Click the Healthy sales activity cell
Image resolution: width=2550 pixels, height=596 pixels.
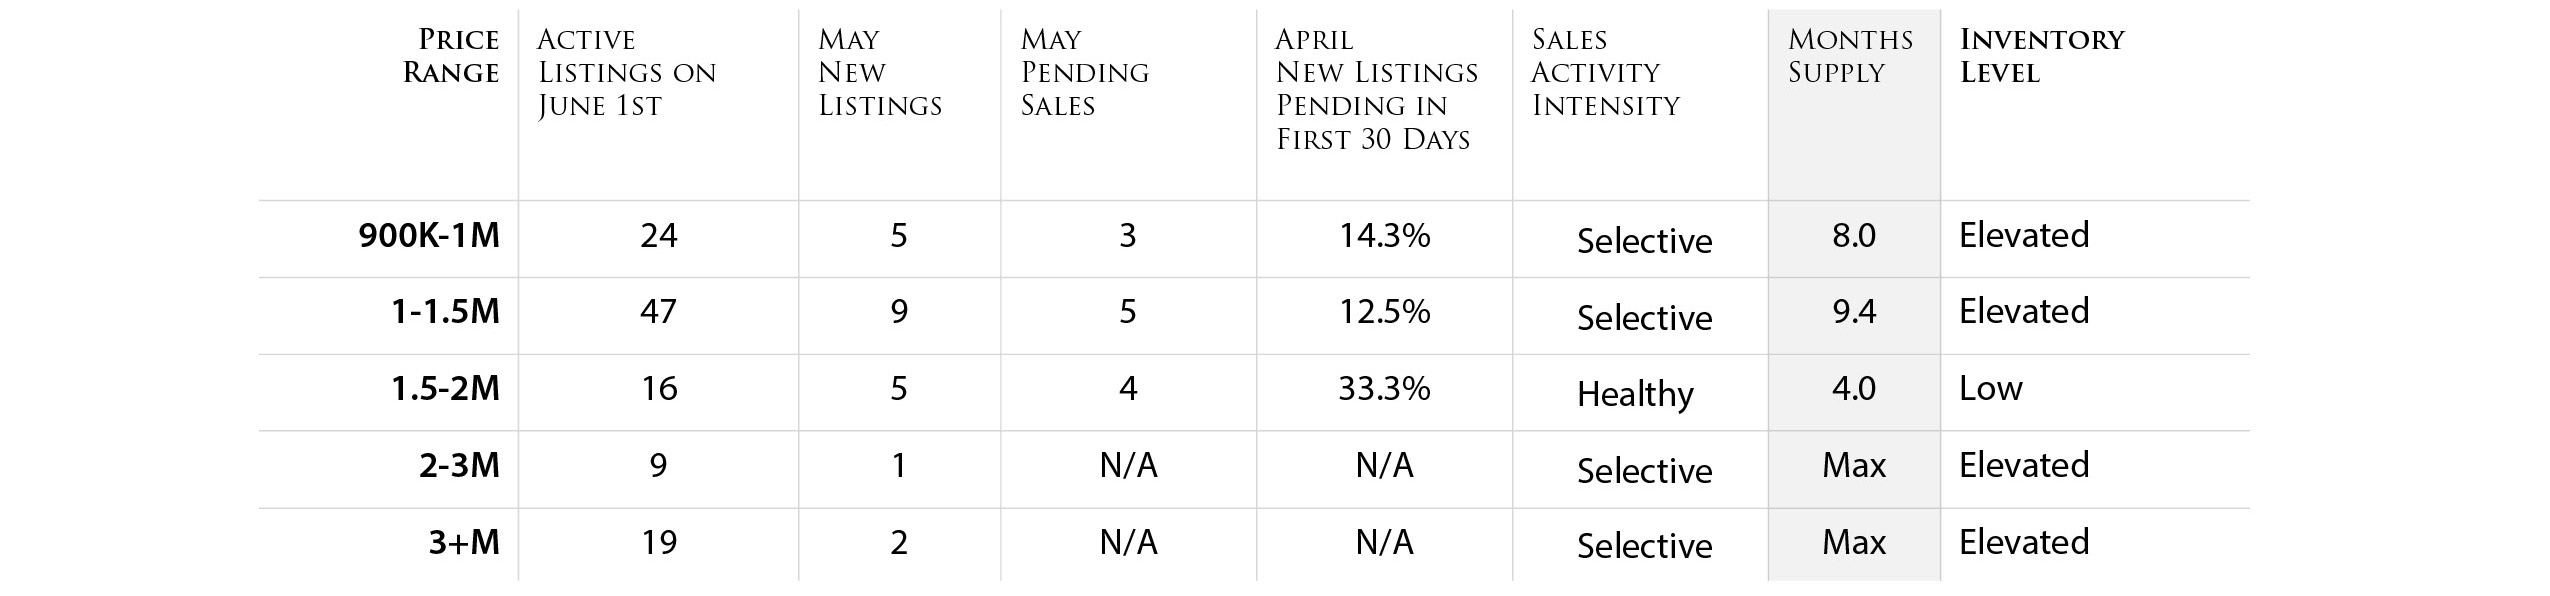click(1635, 395)
